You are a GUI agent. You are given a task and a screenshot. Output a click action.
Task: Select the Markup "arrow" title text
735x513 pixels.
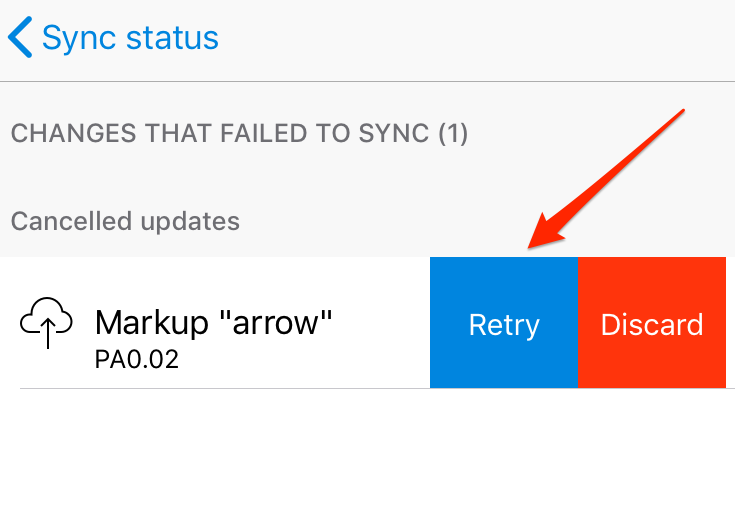click(x=213, y=323)
